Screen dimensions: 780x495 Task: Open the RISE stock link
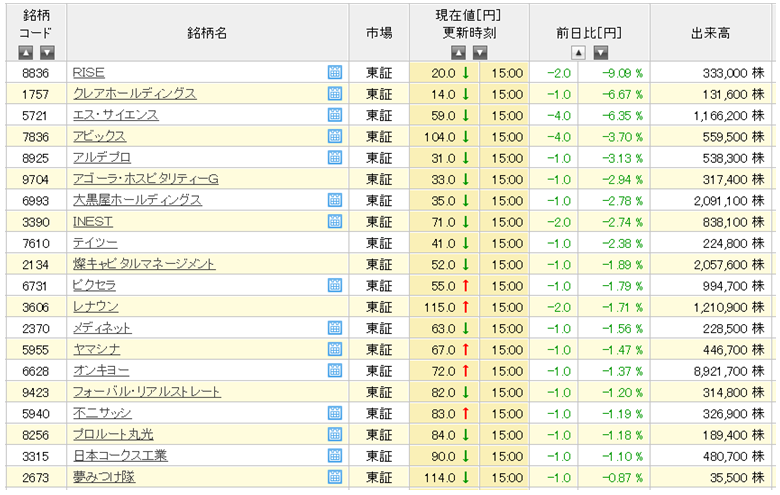coord(89,73)
